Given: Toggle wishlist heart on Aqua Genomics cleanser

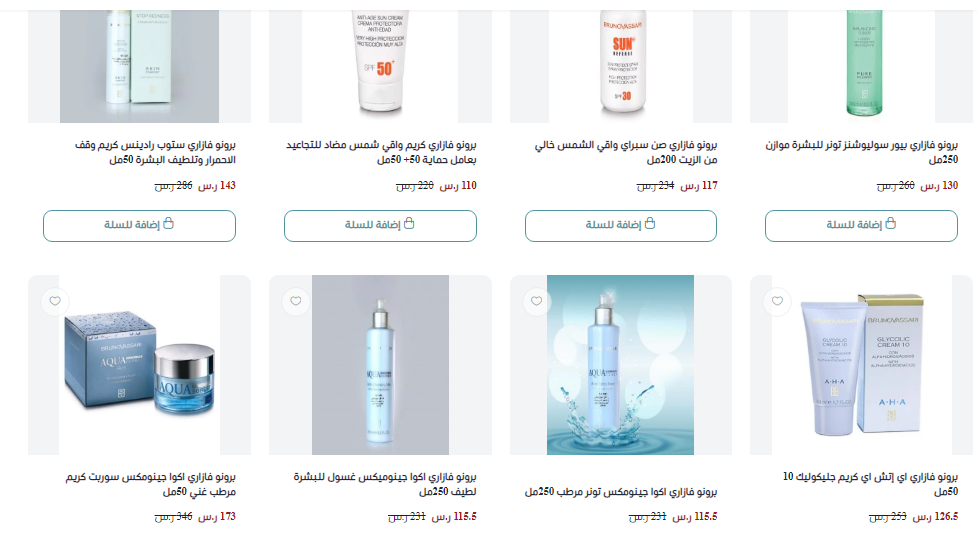Looking at the screenshot, I should coord(295,301).
